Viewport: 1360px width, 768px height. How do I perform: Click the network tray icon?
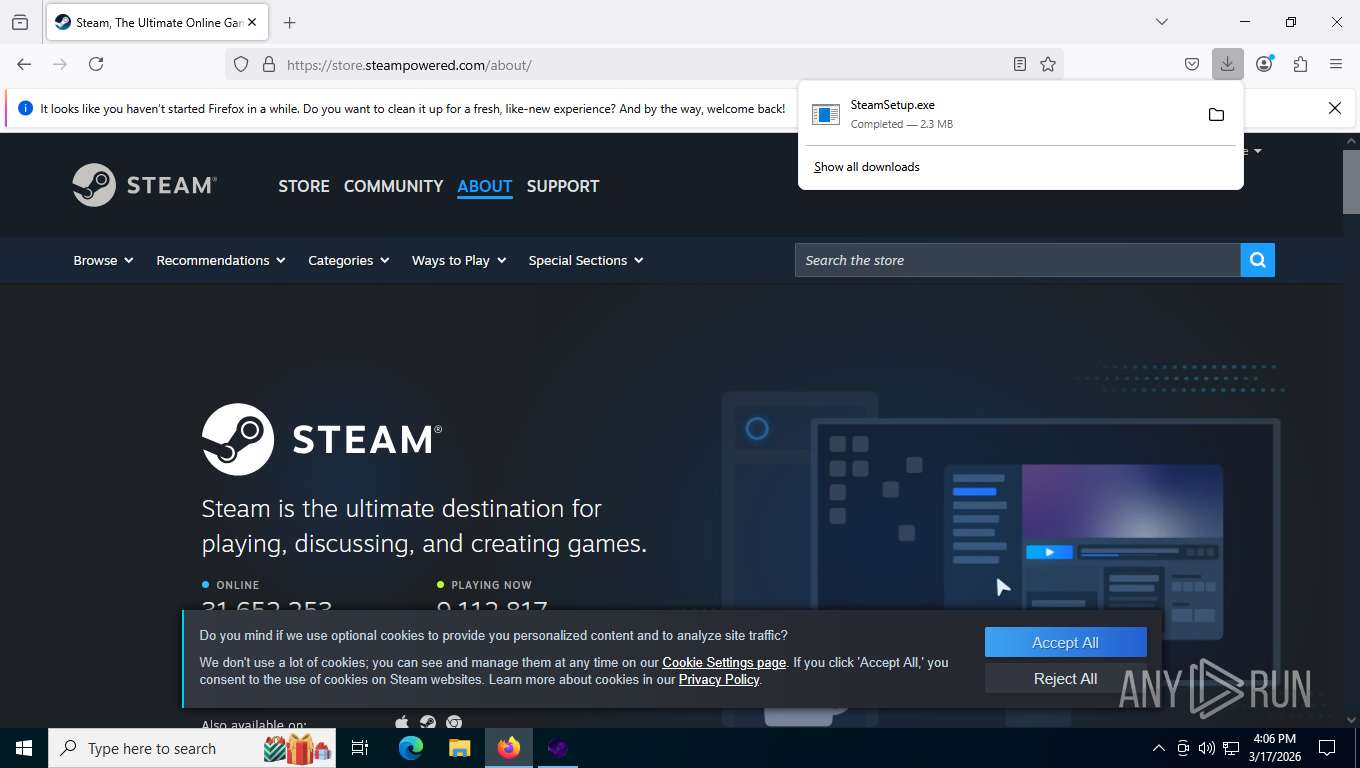[x=1232, y=748]
